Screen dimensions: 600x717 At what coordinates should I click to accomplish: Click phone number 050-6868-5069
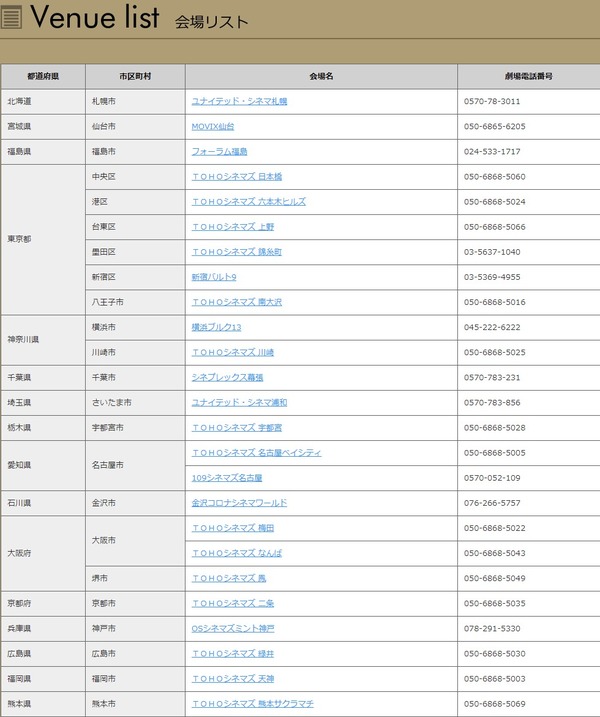(x=495, y=704)
